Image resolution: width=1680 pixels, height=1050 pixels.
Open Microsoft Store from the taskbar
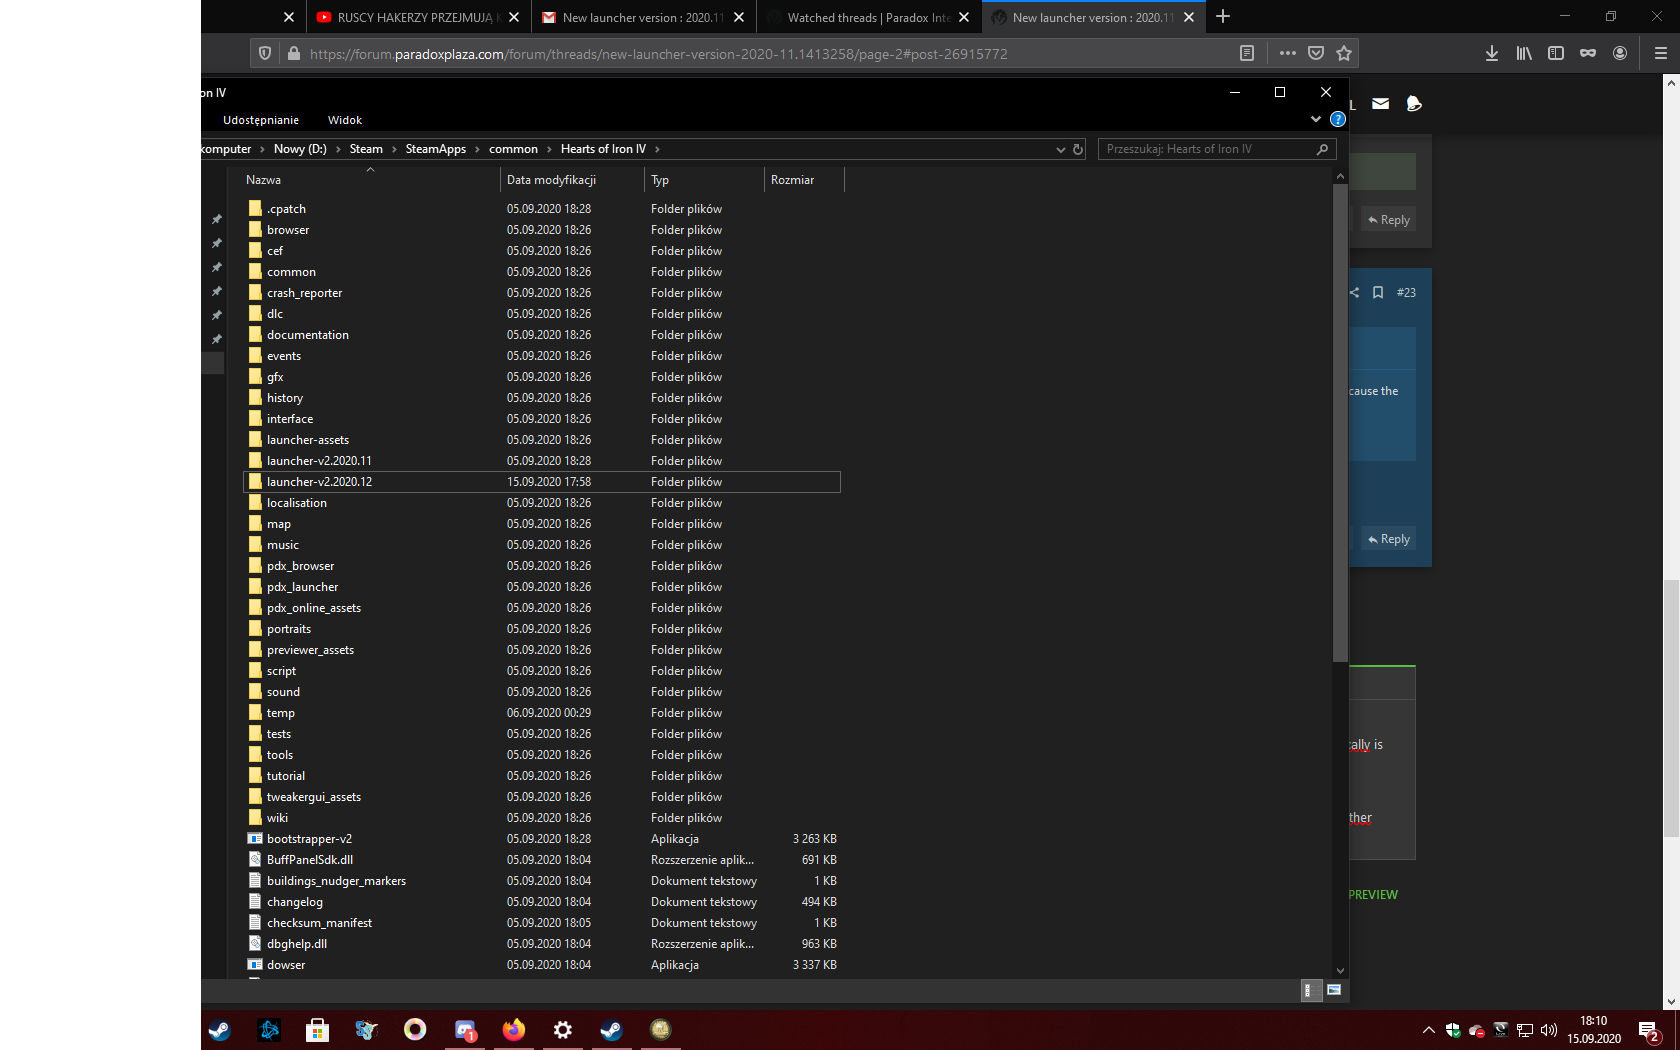point(318,1030)
